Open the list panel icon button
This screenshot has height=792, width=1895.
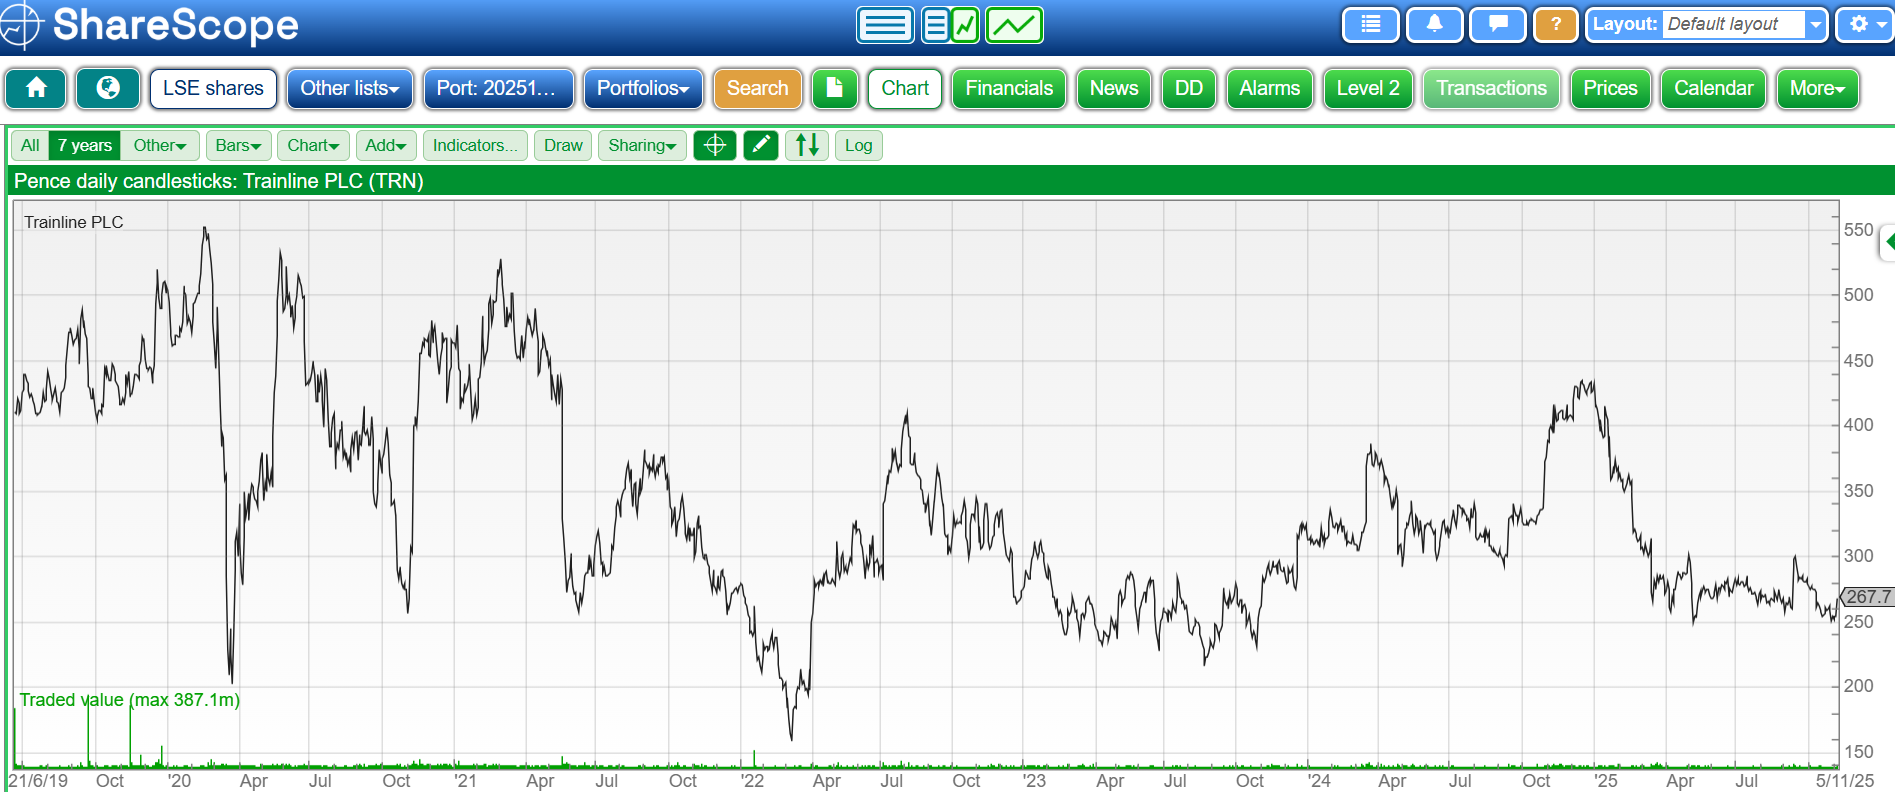click(x=1371, y=25)
